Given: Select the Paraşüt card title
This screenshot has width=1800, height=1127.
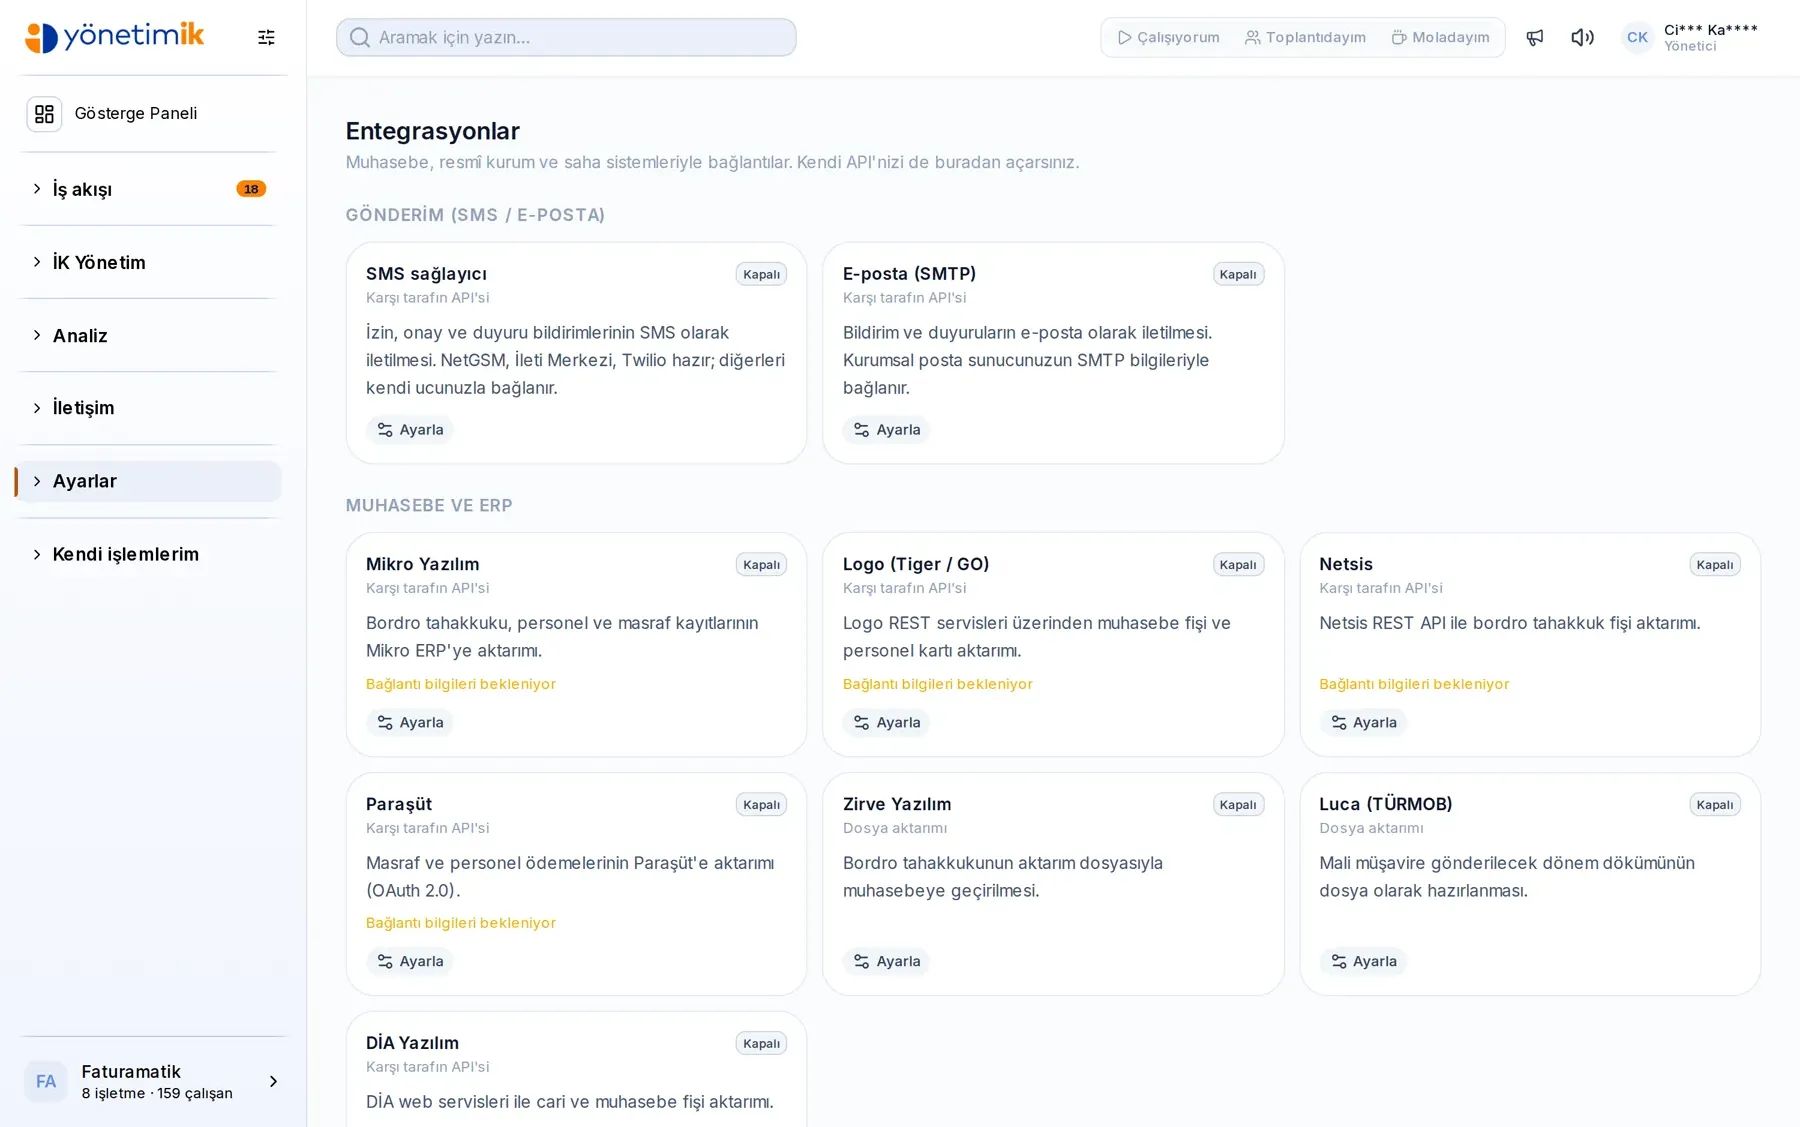Looking at the screenshot, I should pyautogui.click(x=399, y=804).
